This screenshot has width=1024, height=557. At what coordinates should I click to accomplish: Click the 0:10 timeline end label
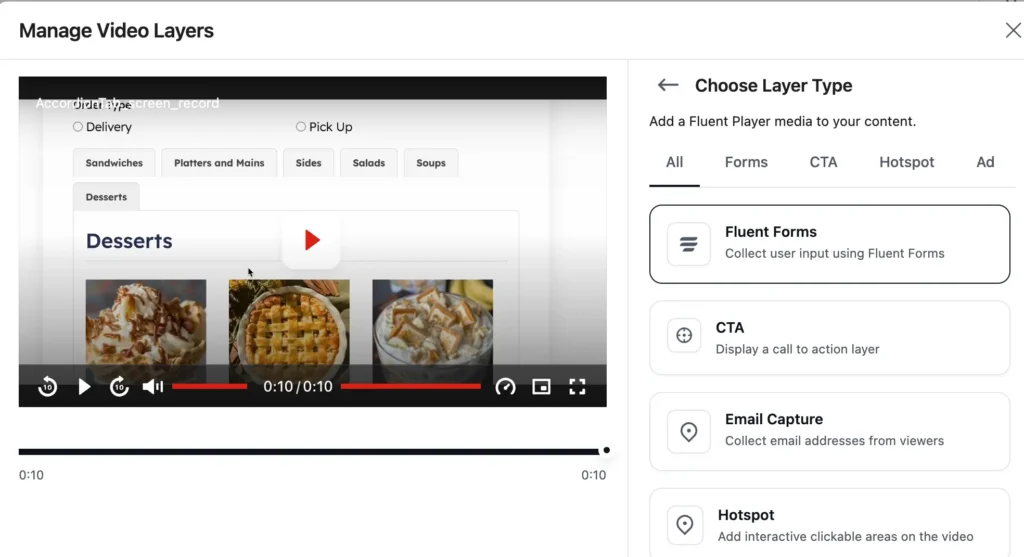tap(594, 475)
